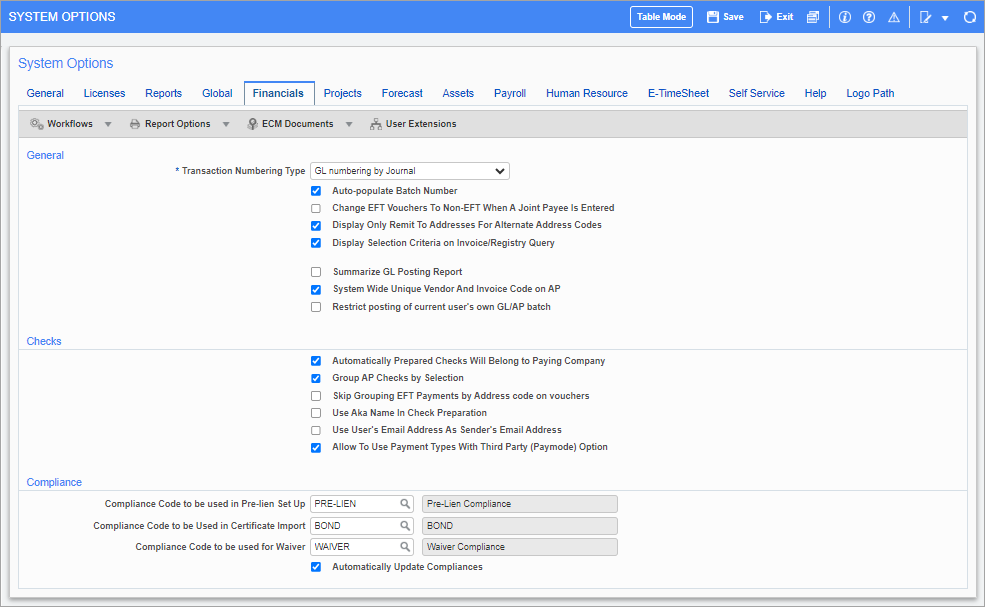Click the ECM Documents attachment icon
The image size is (985, 607).
pos(253,123)
